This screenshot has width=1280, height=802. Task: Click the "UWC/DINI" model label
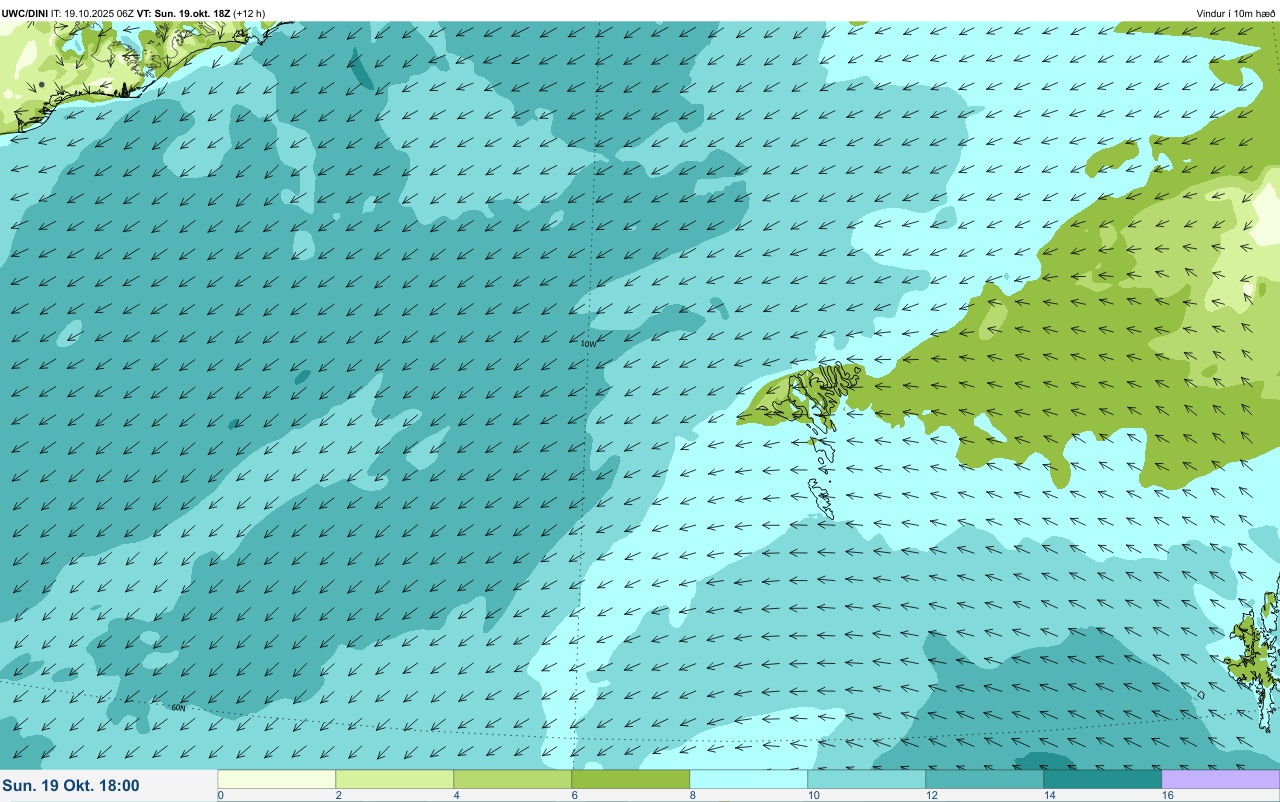point(25,13)
